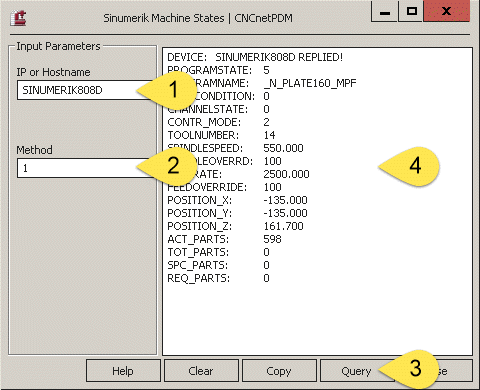Maximize the Sinumerik Machine States window
The image size is (480, 390).
point(412,12)
